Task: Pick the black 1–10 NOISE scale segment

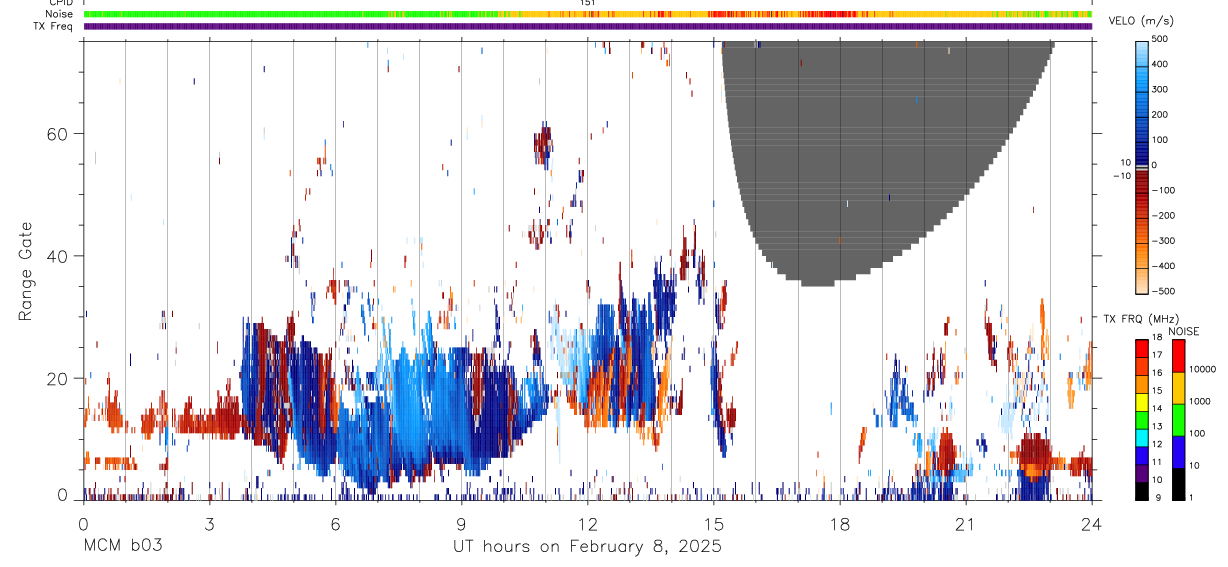Action: pos(1178,482)
